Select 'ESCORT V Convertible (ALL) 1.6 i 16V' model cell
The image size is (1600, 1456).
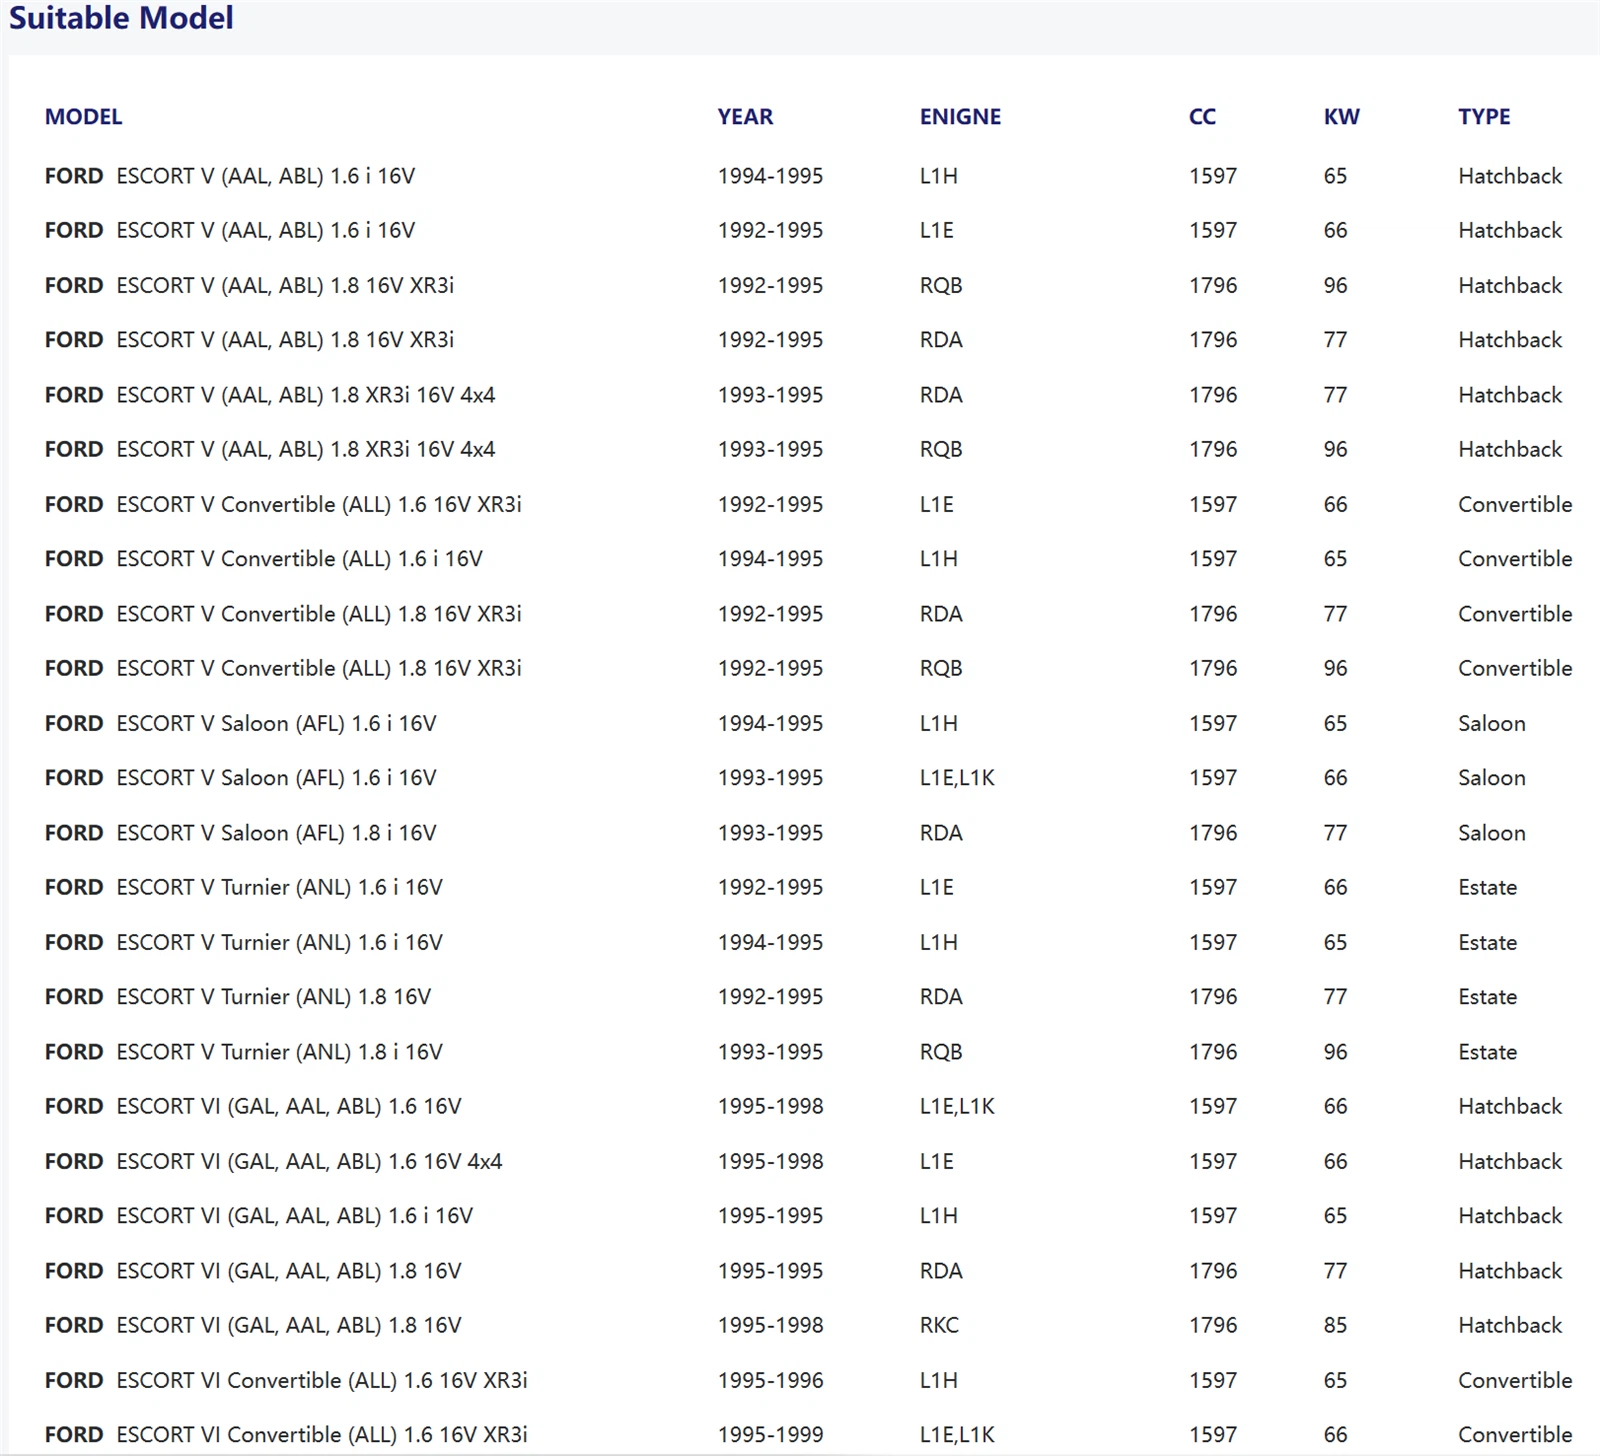tap(299, 559)
